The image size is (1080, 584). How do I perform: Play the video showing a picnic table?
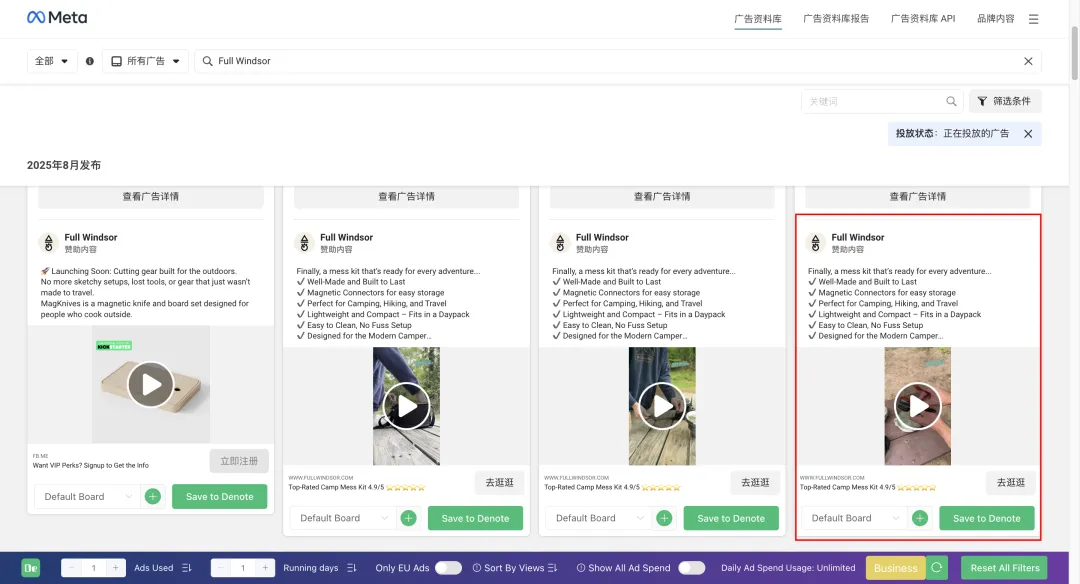click(662, 406)
